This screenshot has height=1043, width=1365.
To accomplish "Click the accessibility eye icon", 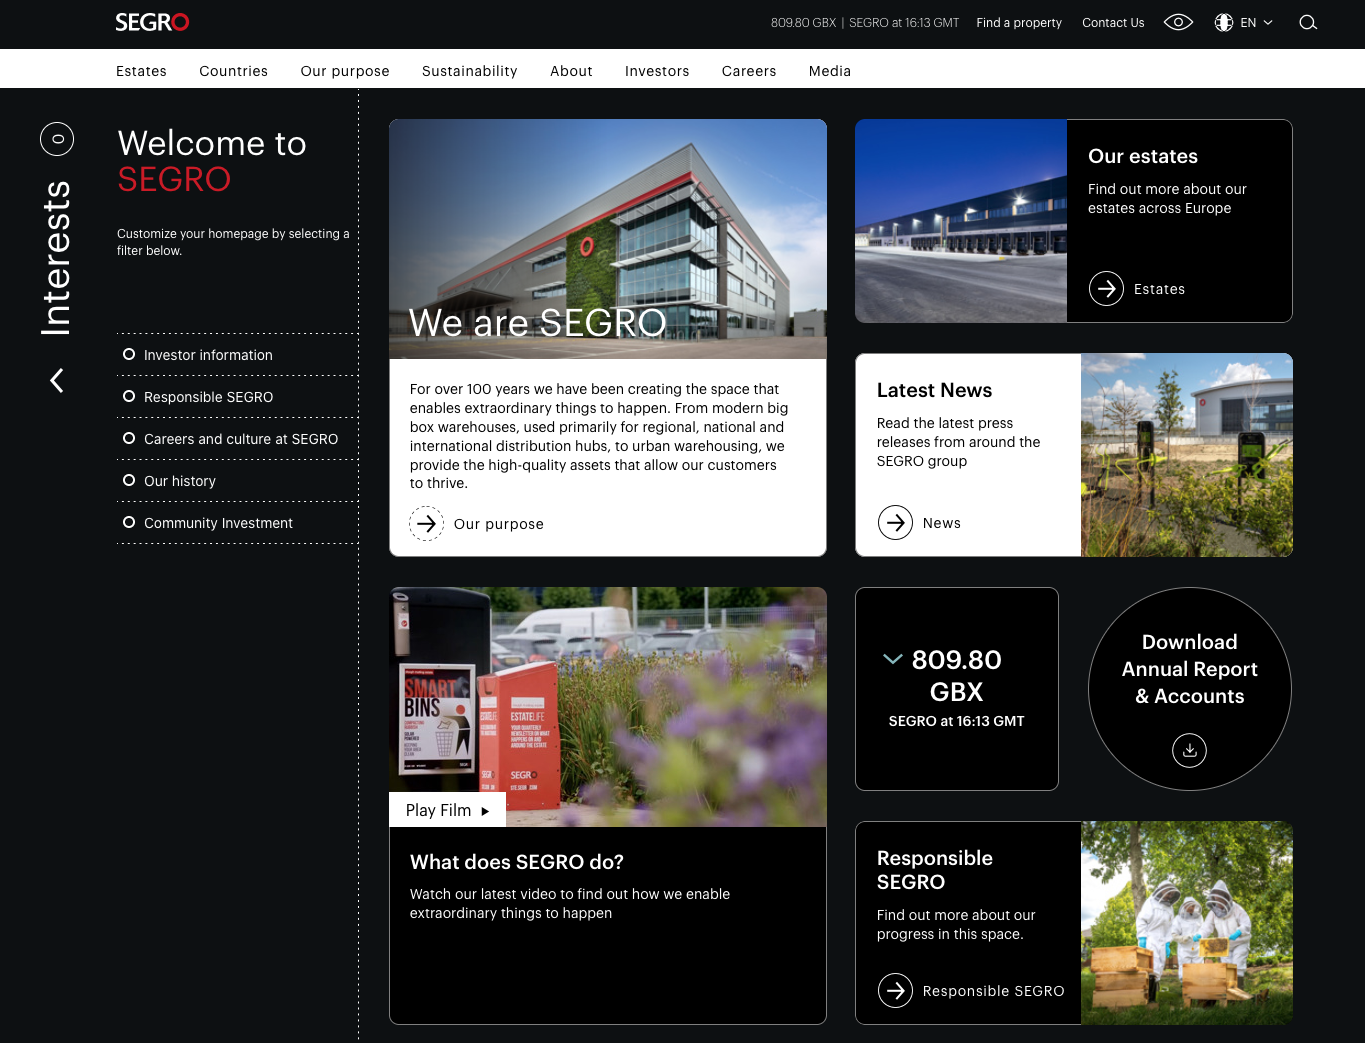I will coord(1178,22).
